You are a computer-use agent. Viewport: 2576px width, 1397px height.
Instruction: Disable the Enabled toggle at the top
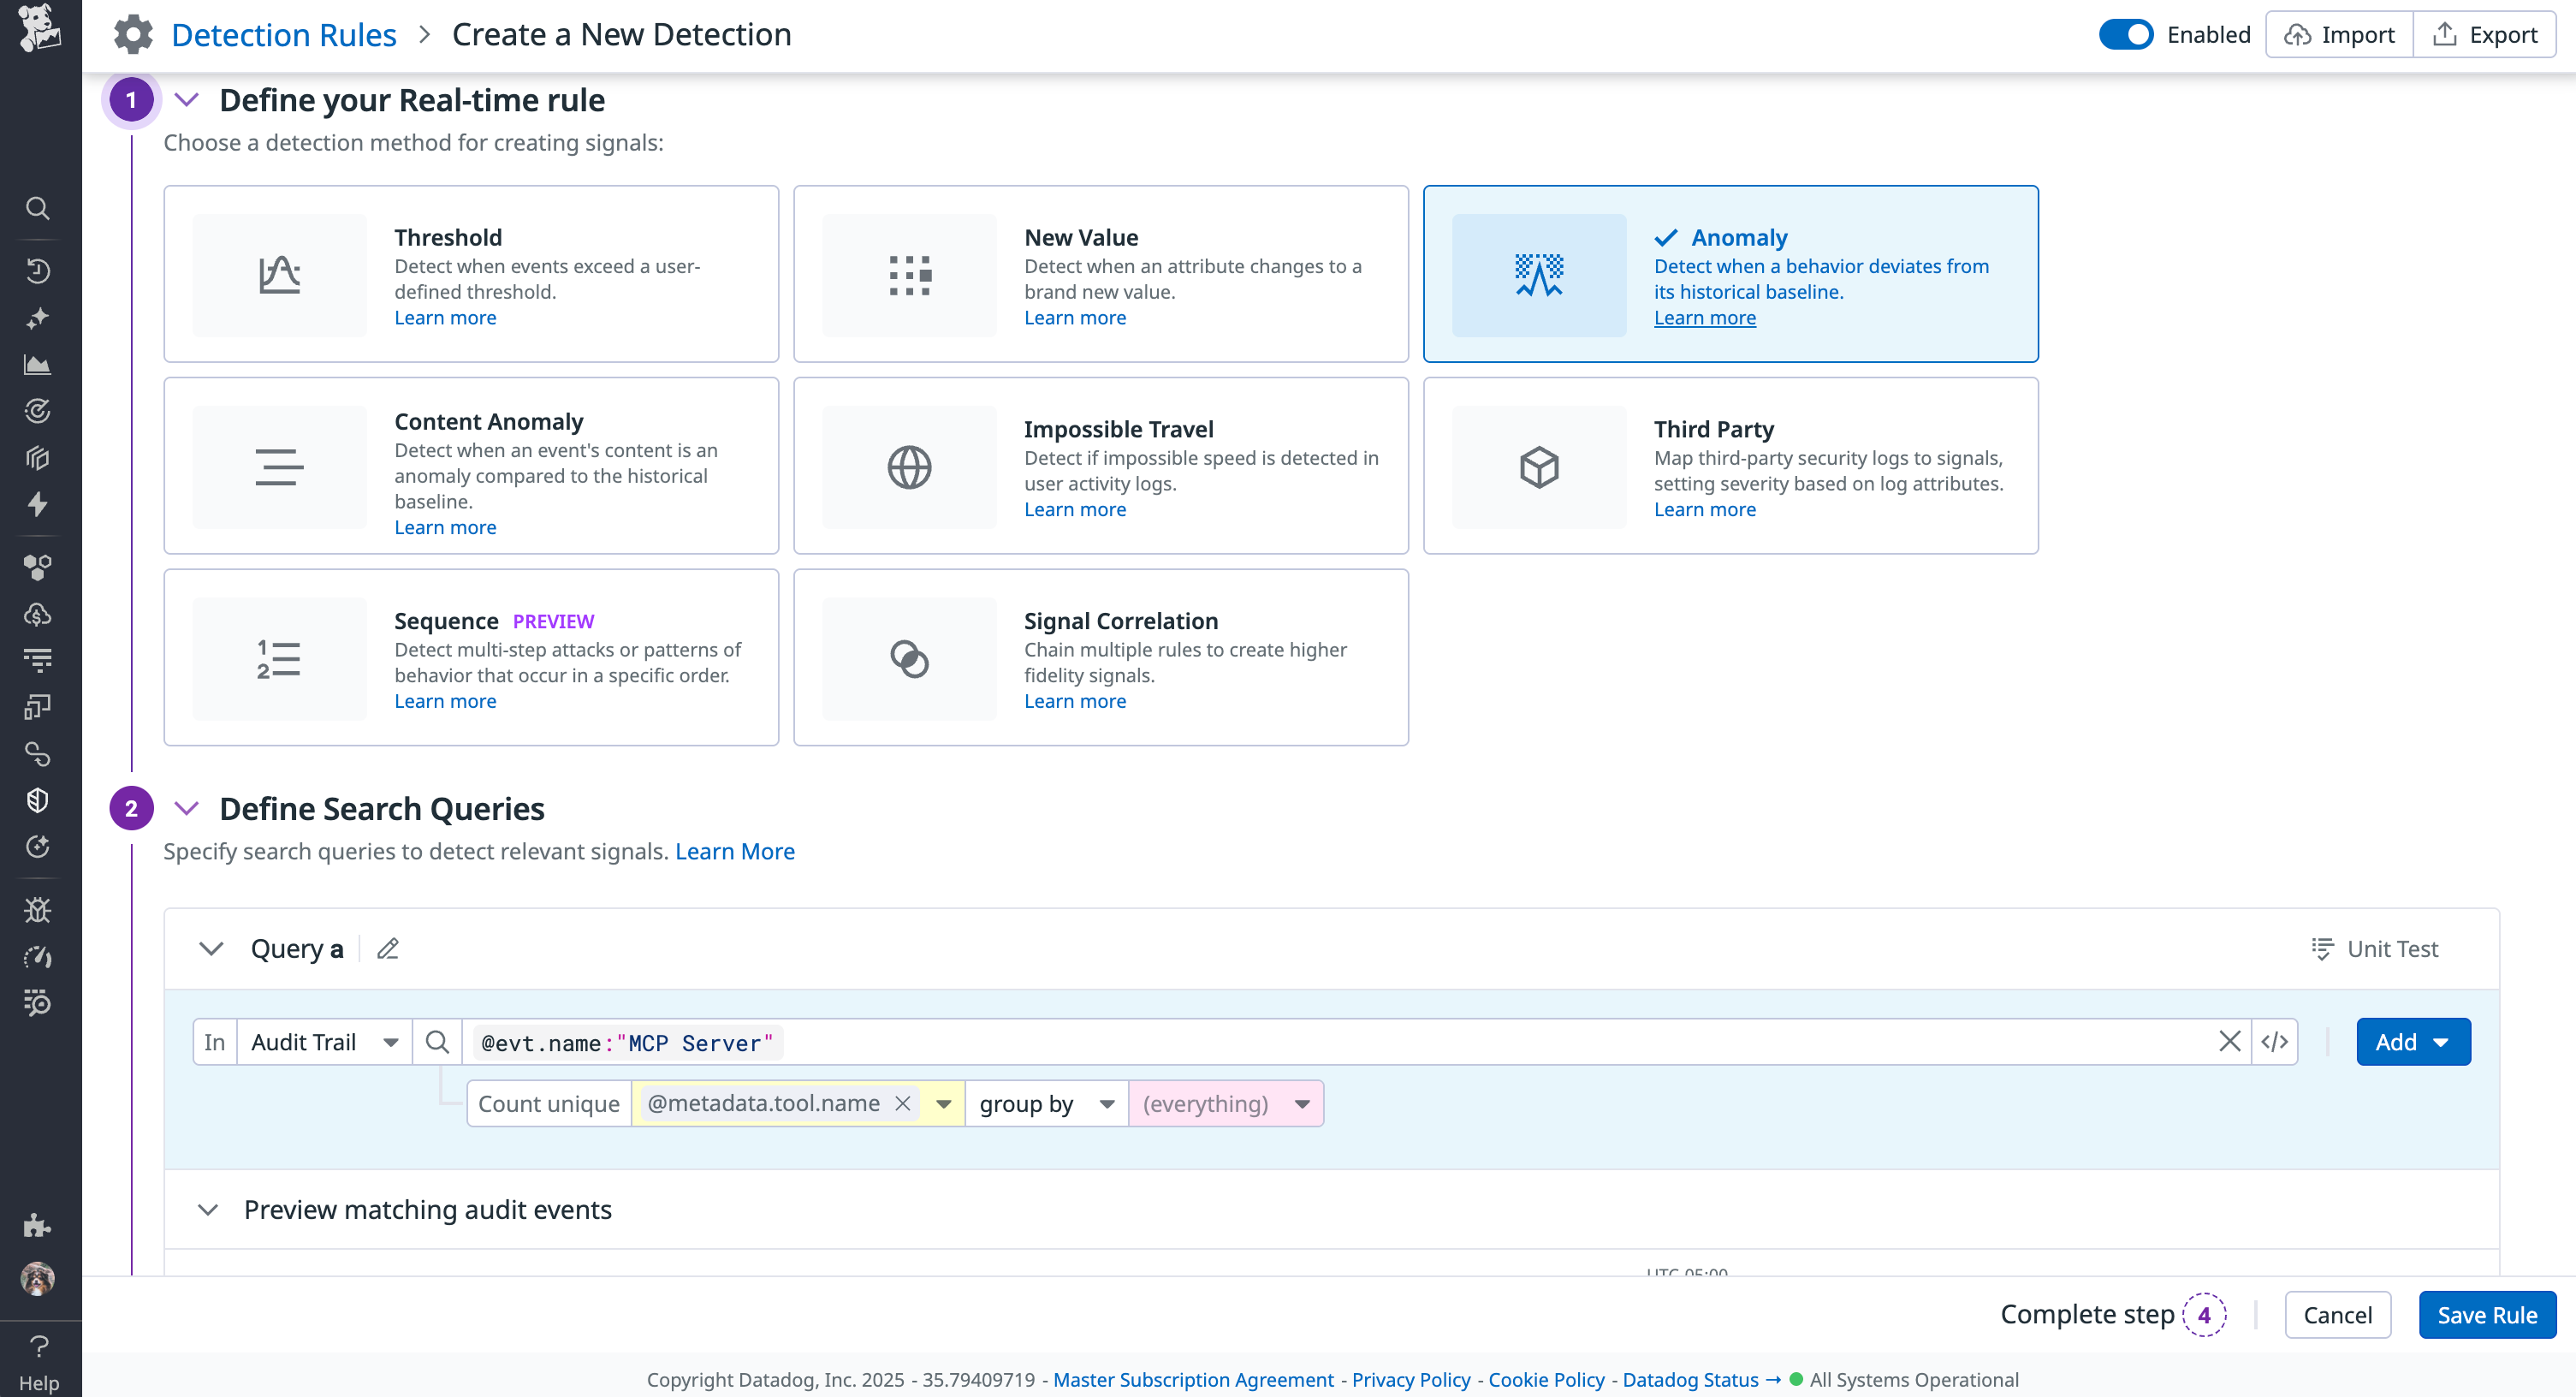[x=2126, y=33]
